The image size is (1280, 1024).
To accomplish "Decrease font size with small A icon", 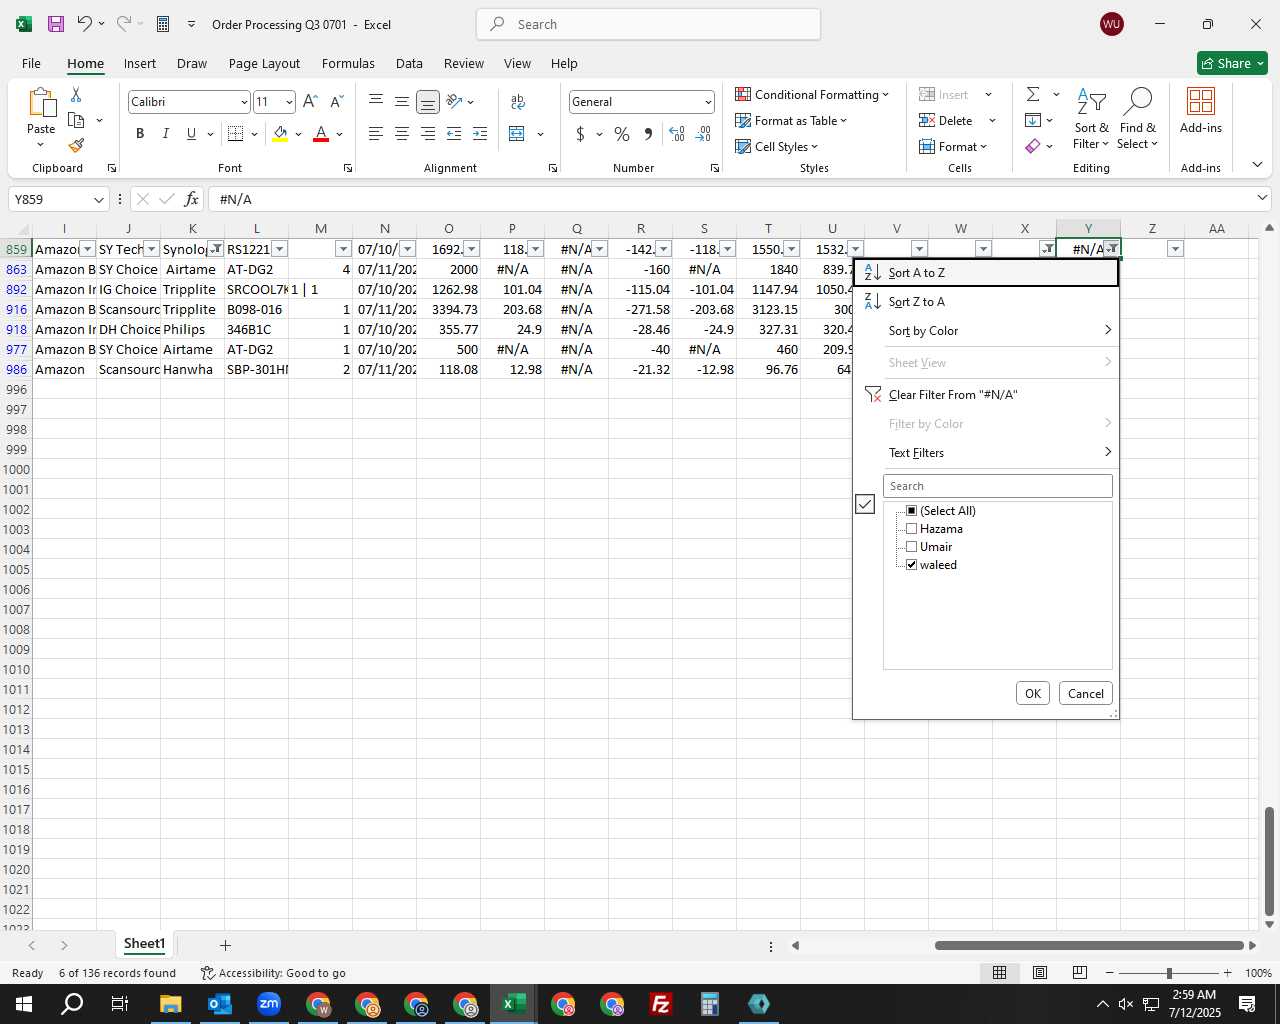I will [336, 101].
